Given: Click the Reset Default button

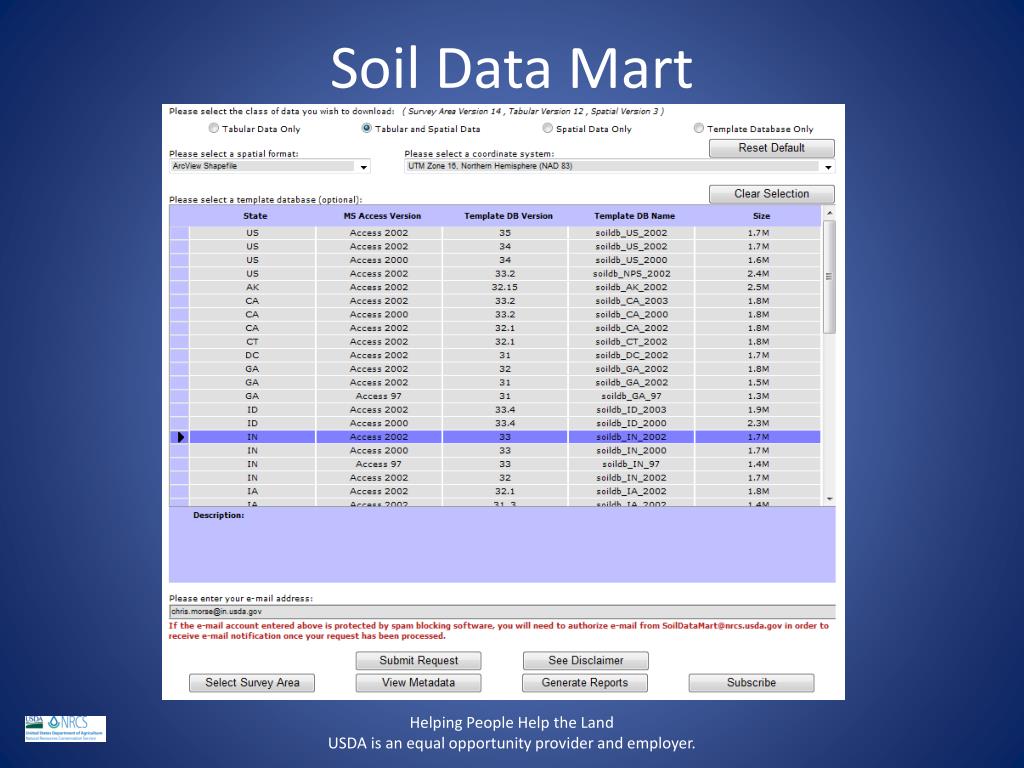Looking at the screenshot, I should [771, 148].
